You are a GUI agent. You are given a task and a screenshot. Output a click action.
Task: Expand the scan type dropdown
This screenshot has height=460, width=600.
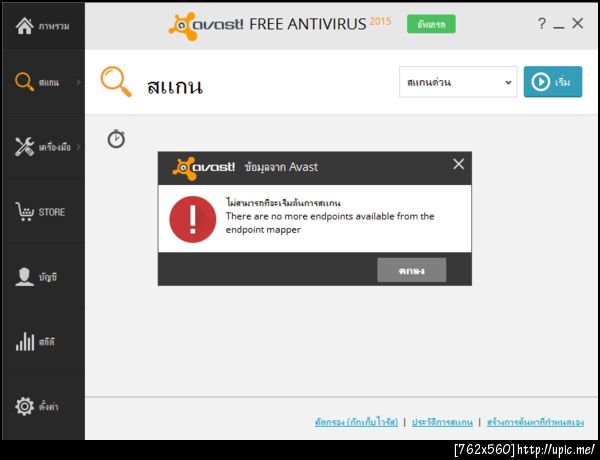click(x=458, y=82)
